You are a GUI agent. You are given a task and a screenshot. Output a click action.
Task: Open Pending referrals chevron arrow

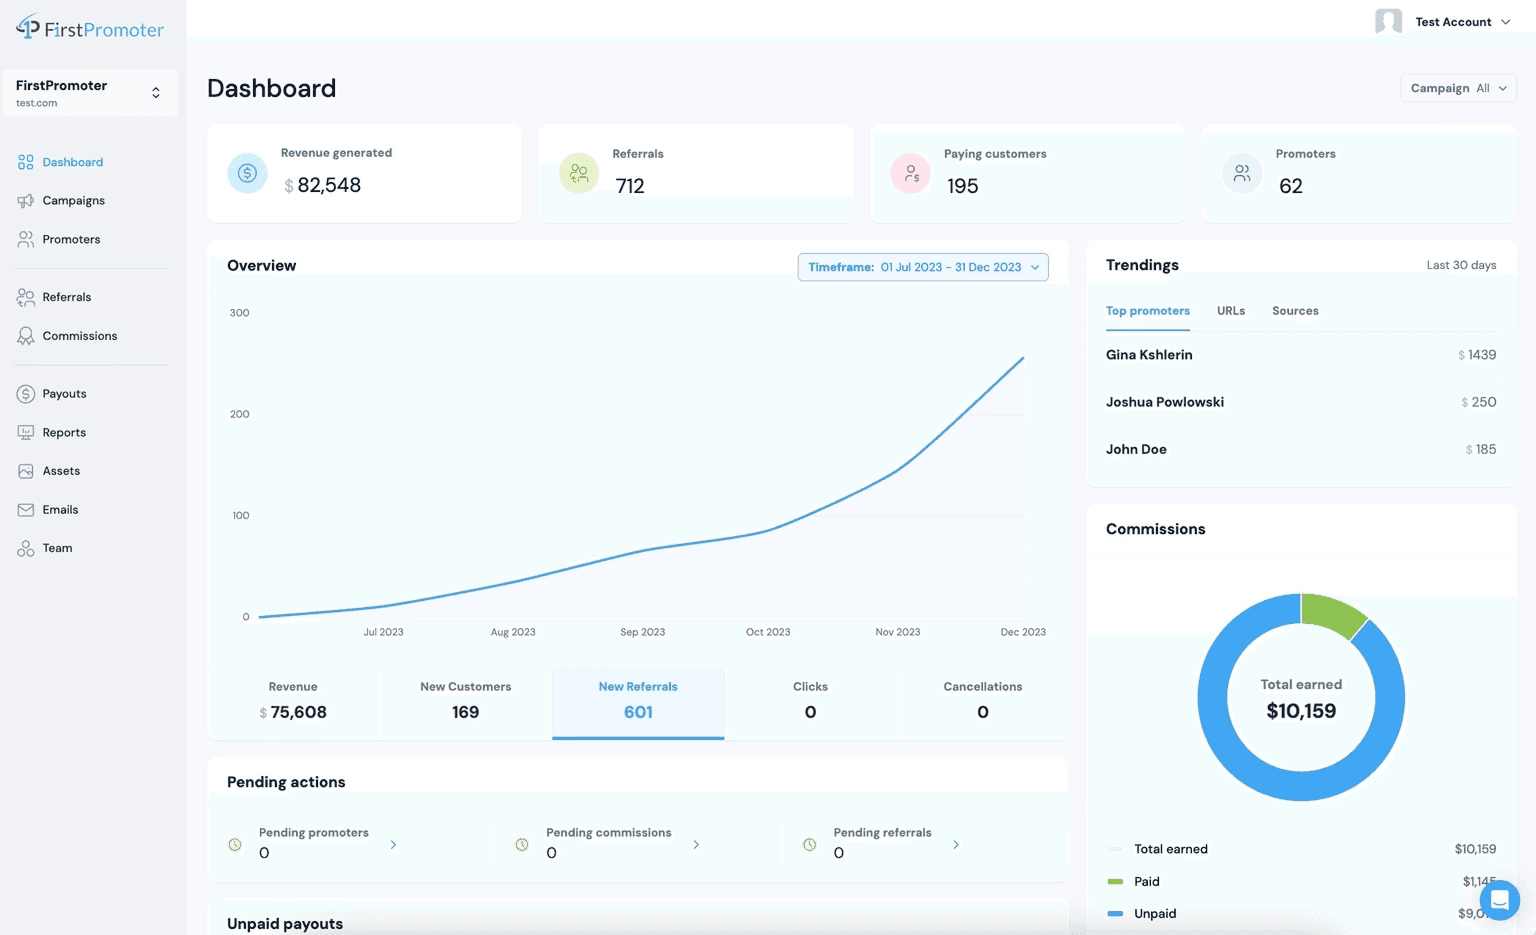click(956, 845)
